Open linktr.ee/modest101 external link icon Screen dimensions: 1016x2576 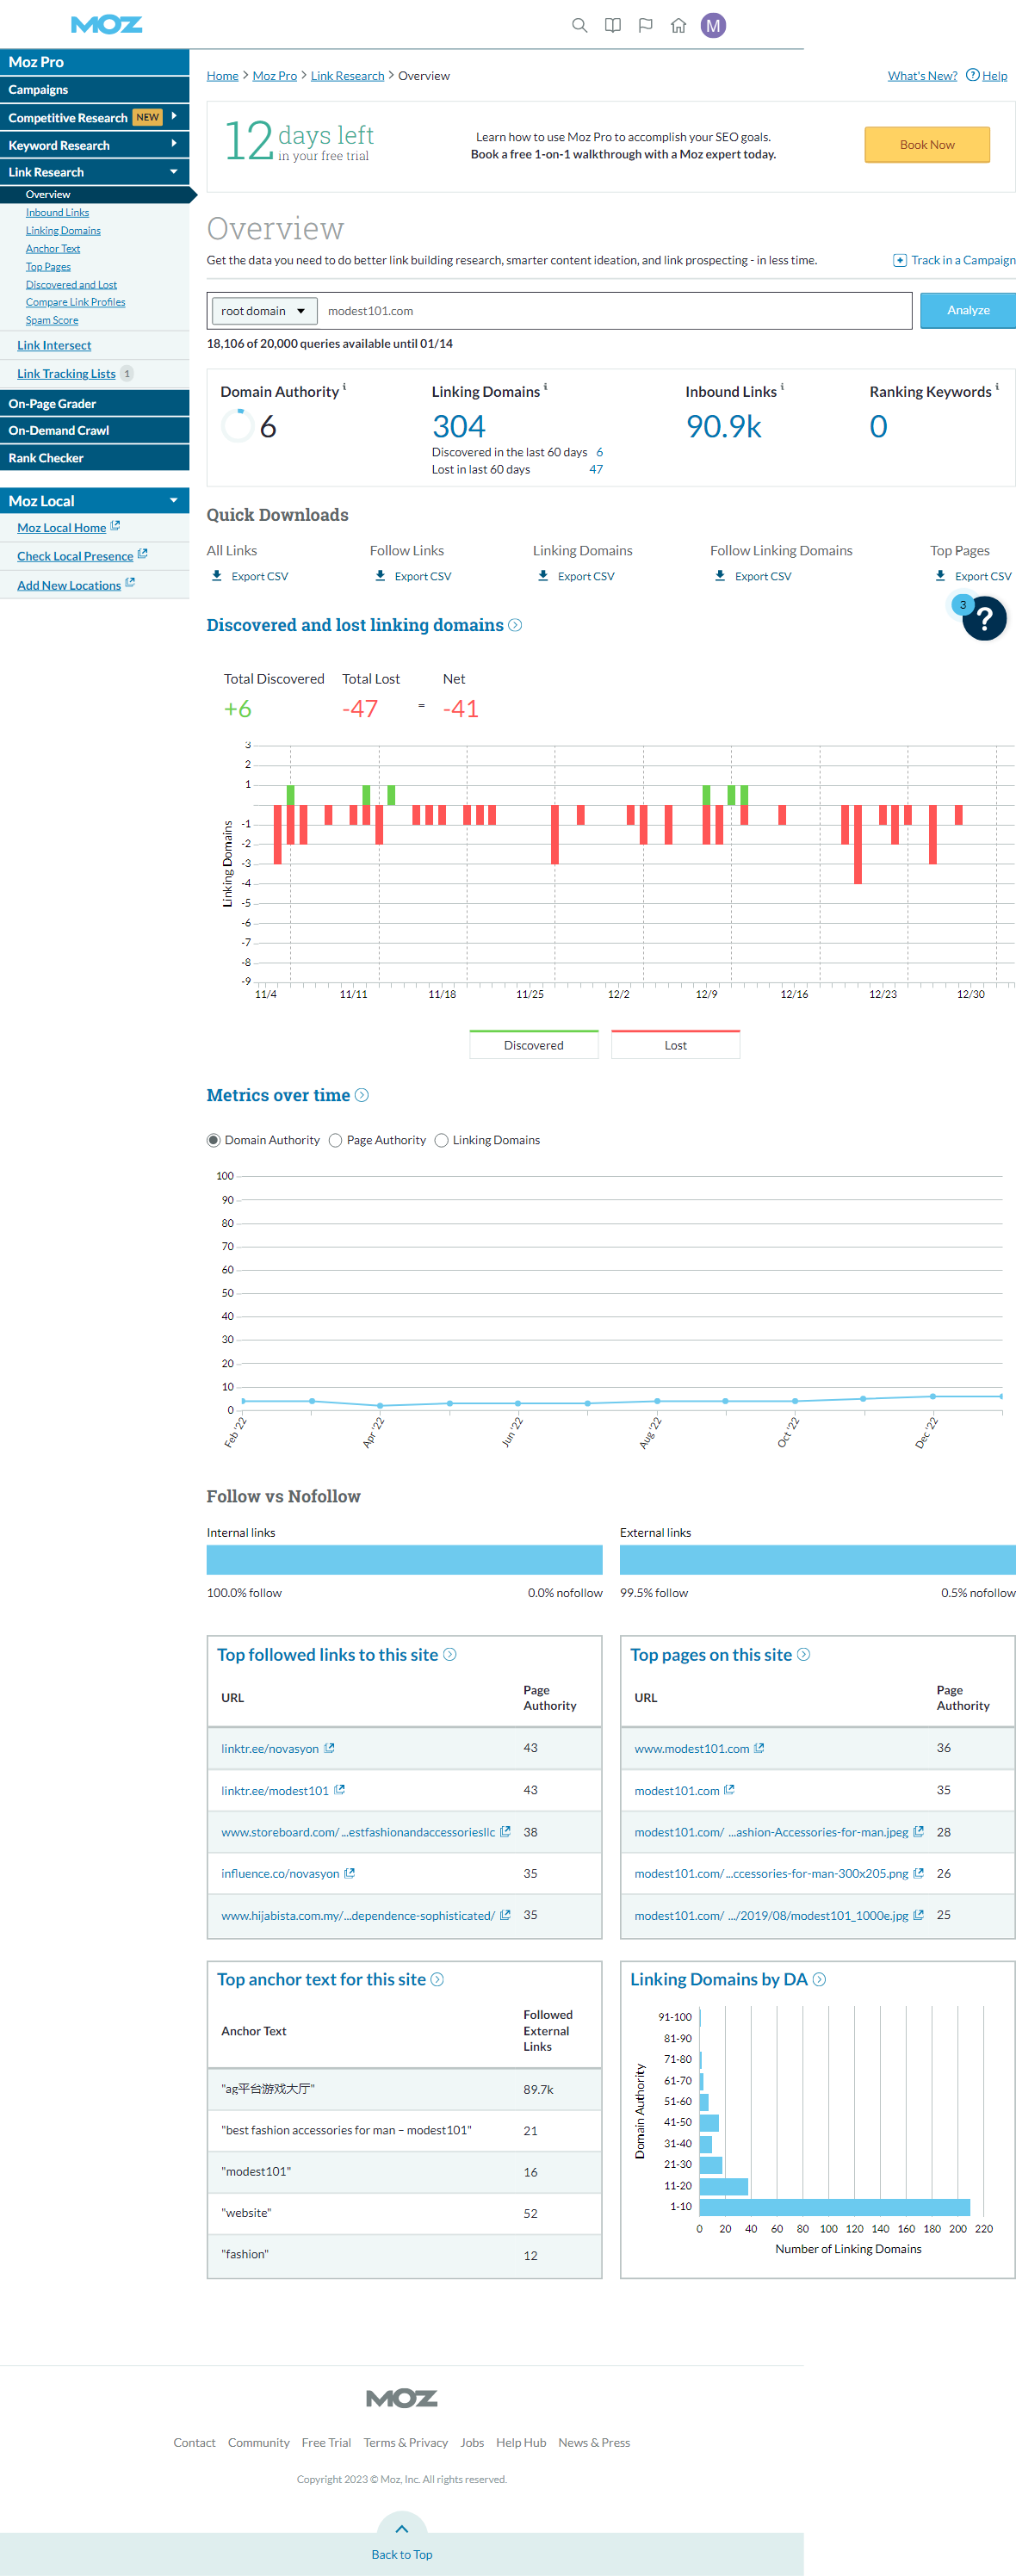339,1790
